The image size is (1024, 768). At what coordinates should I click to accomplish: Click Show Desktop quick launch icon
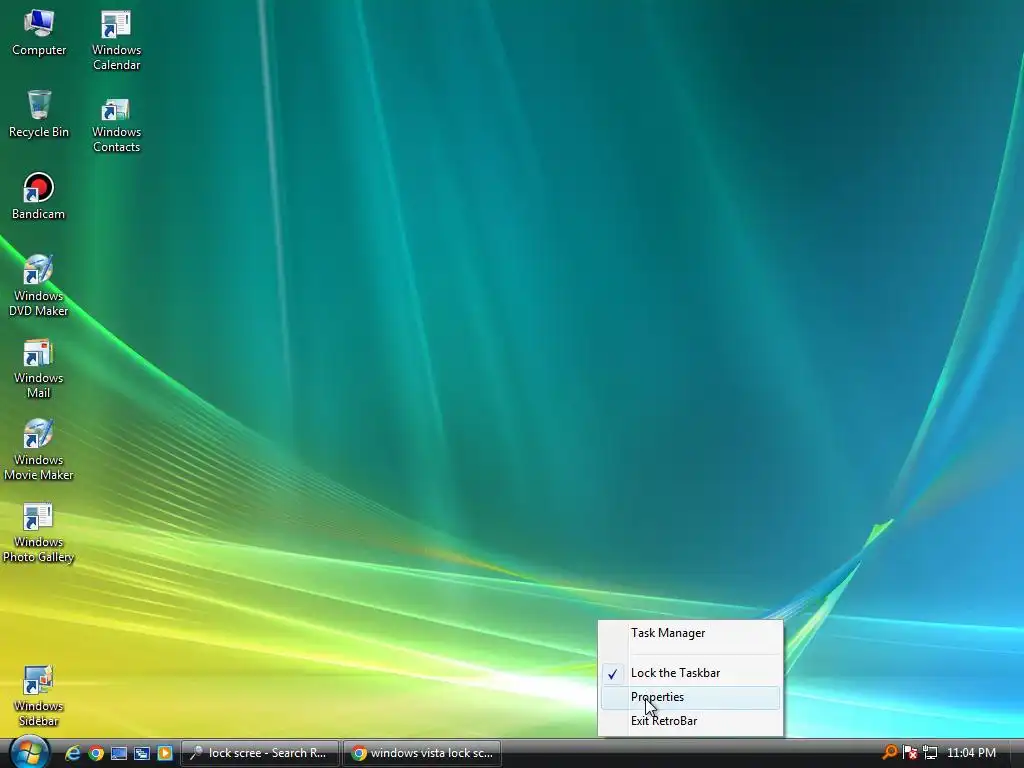coord(119,753)
